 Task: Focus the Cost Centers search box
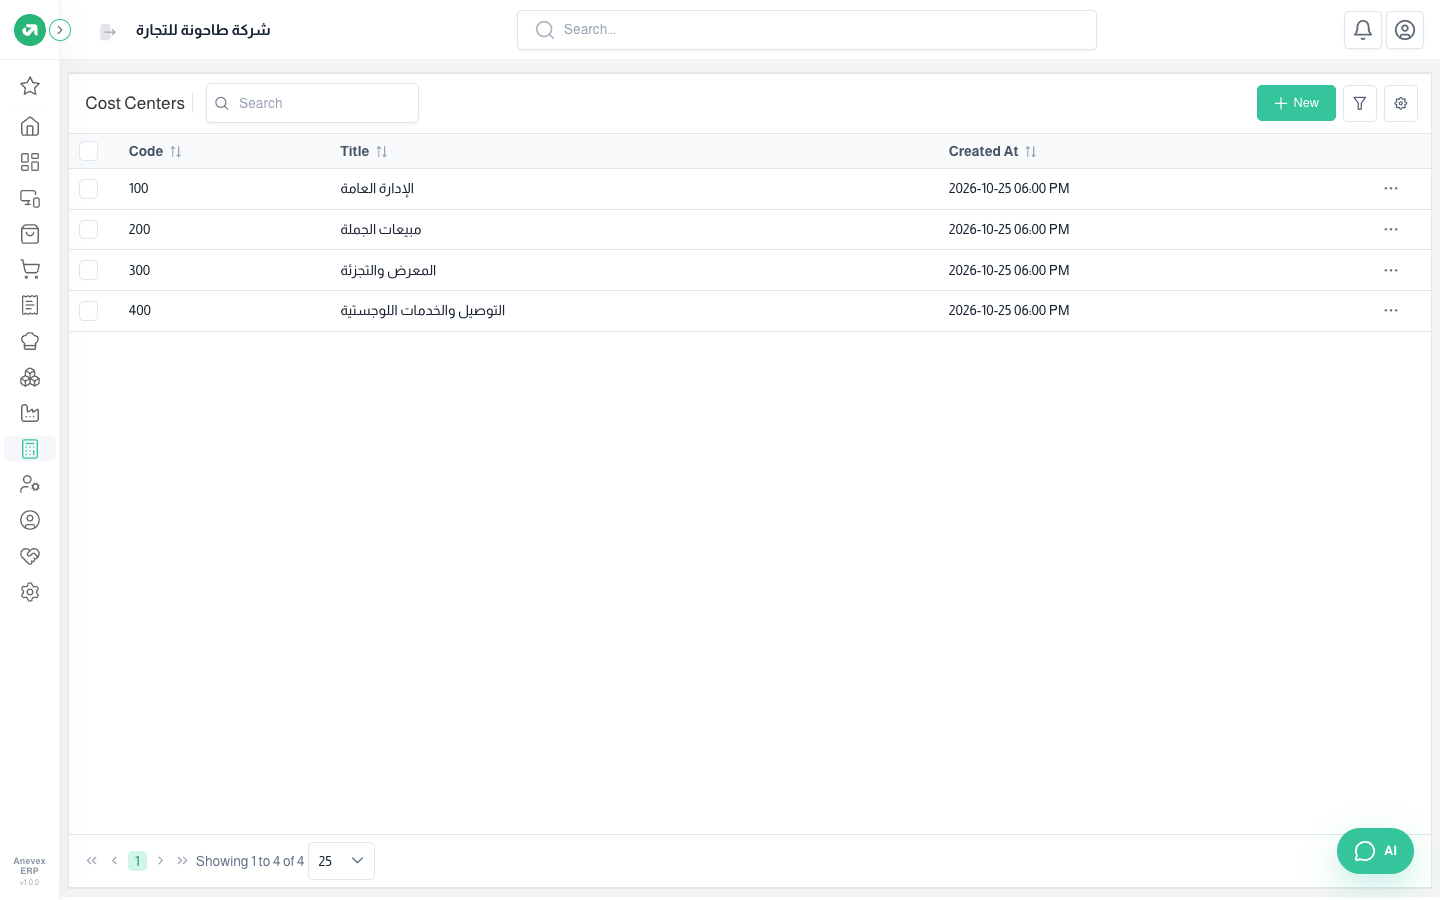[x=312, y=103]
